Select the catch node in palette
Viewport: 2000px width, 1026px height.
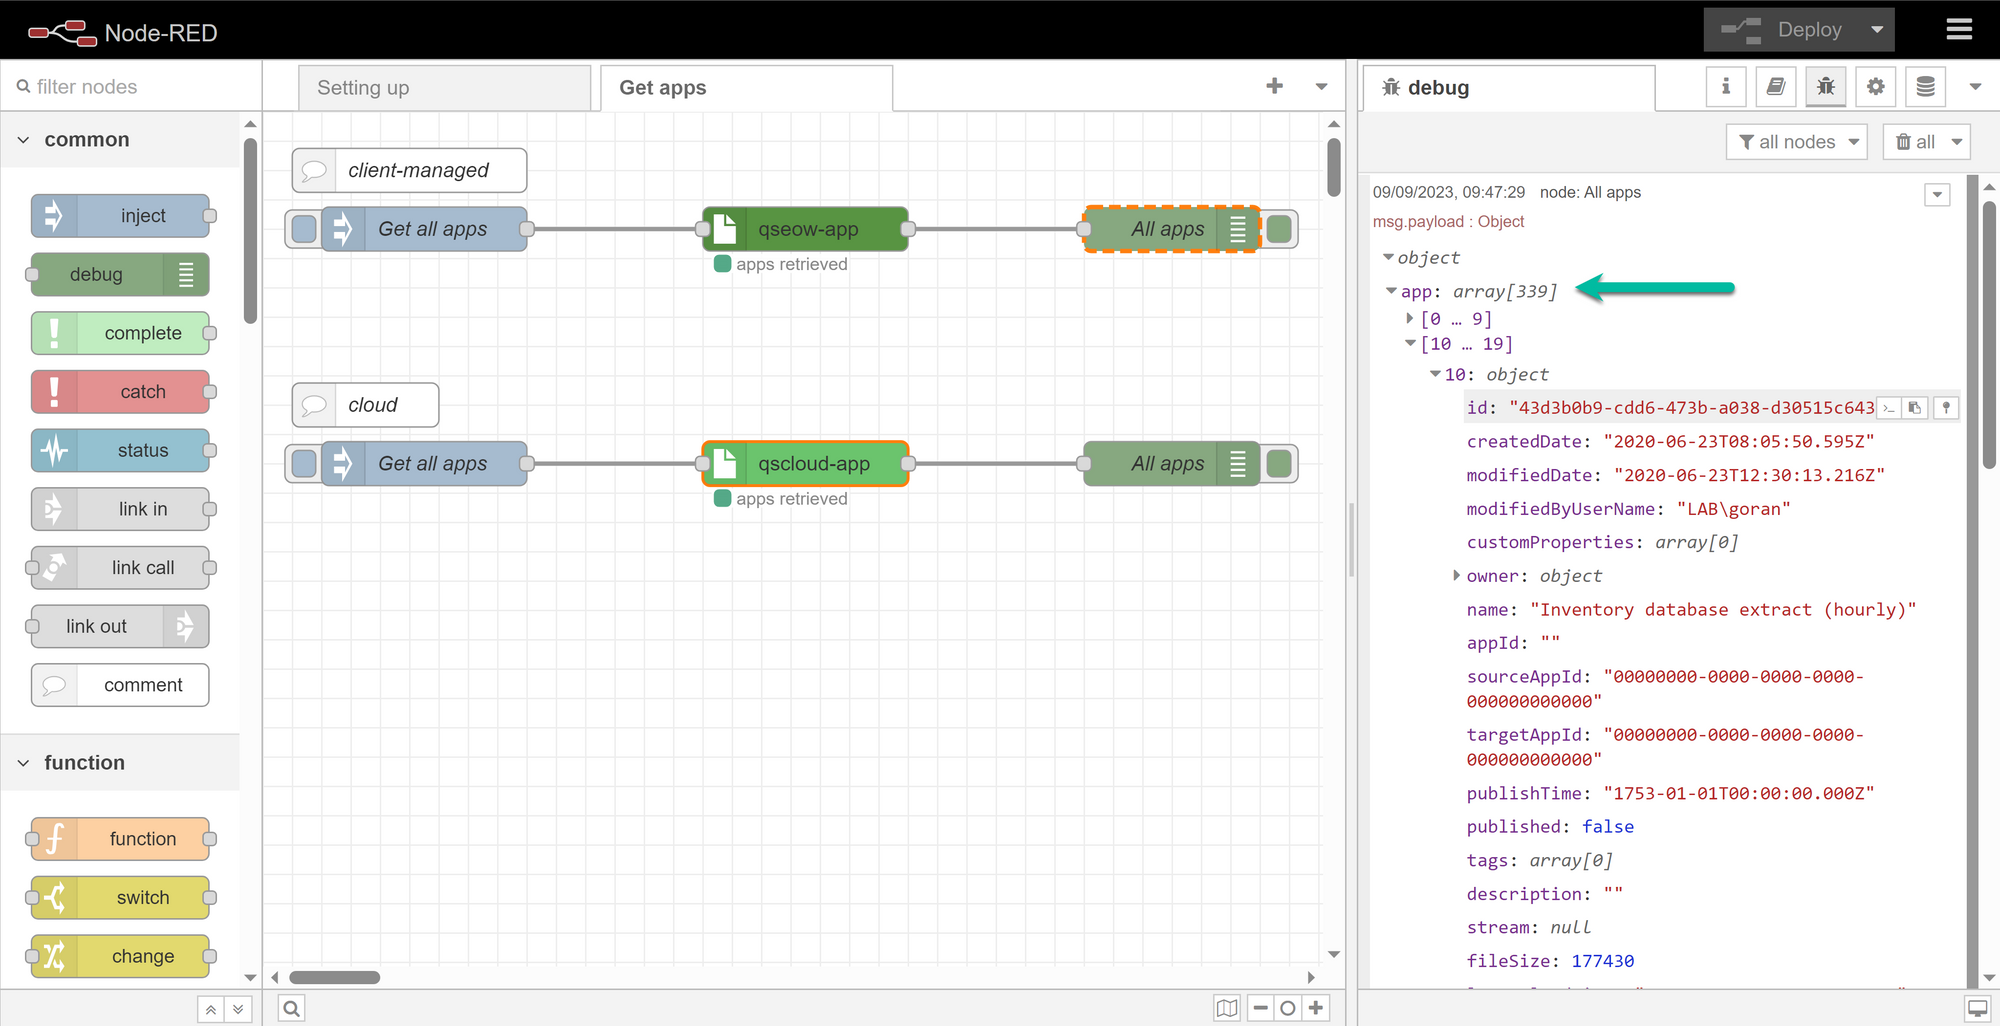[121, 392]
